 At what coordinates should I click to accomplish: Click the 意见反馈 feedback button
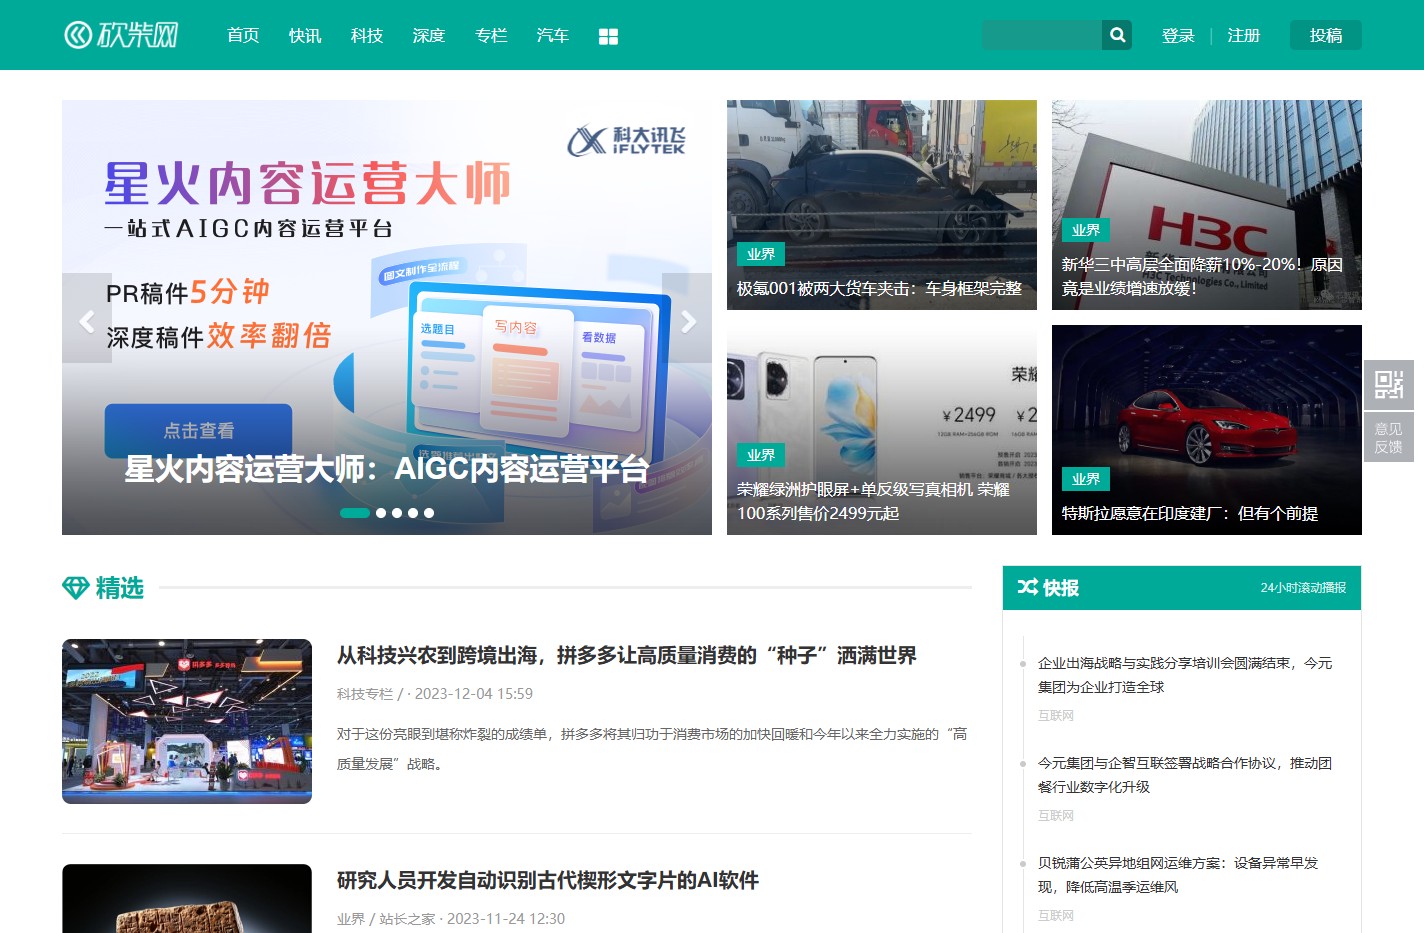point(1389,437)
